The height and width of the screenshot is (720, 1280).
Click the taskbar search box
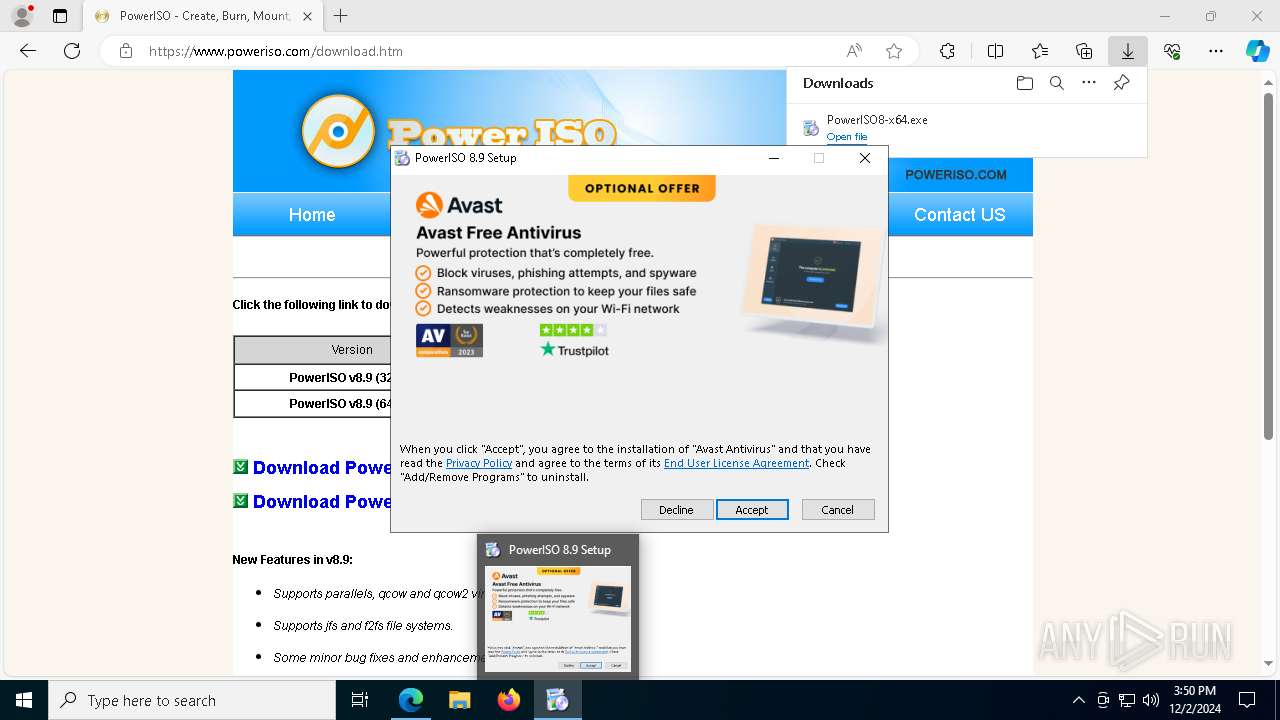click(192, 700)
